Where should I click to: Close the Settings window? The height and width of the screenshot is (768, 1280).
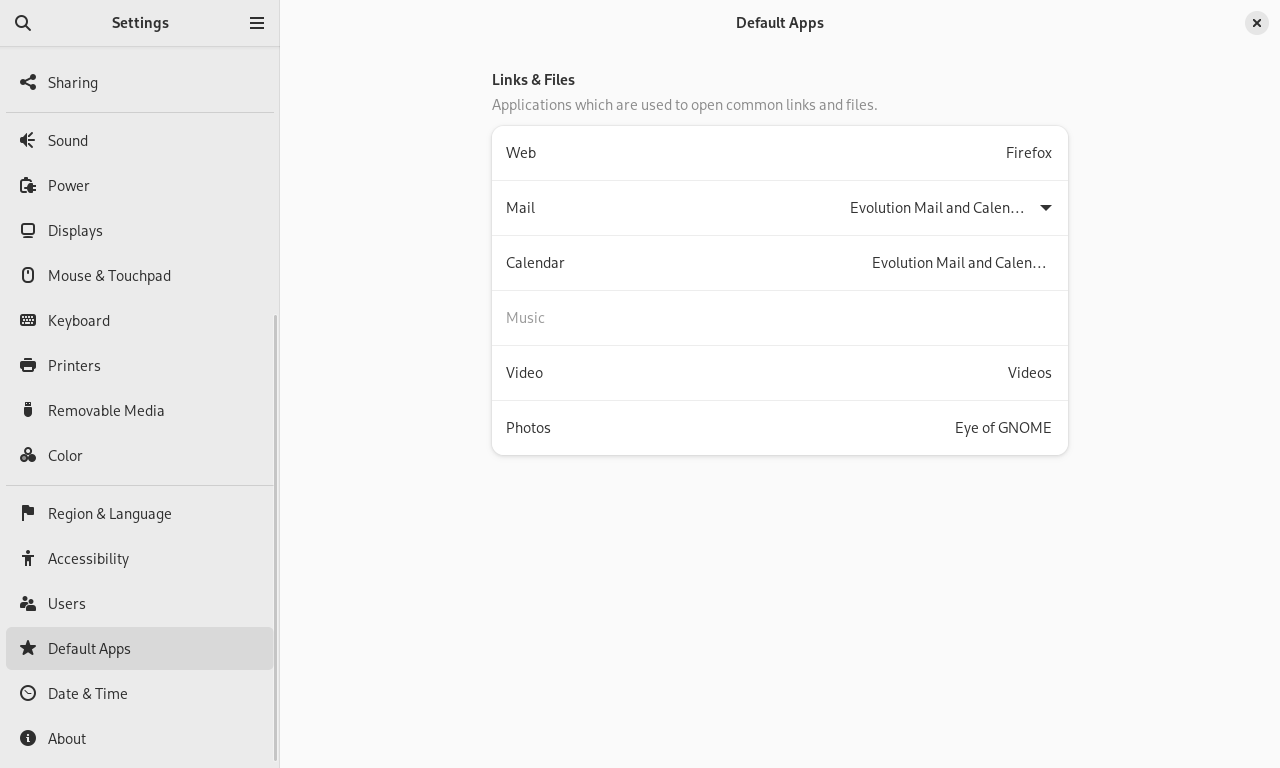pos(1257,23)
